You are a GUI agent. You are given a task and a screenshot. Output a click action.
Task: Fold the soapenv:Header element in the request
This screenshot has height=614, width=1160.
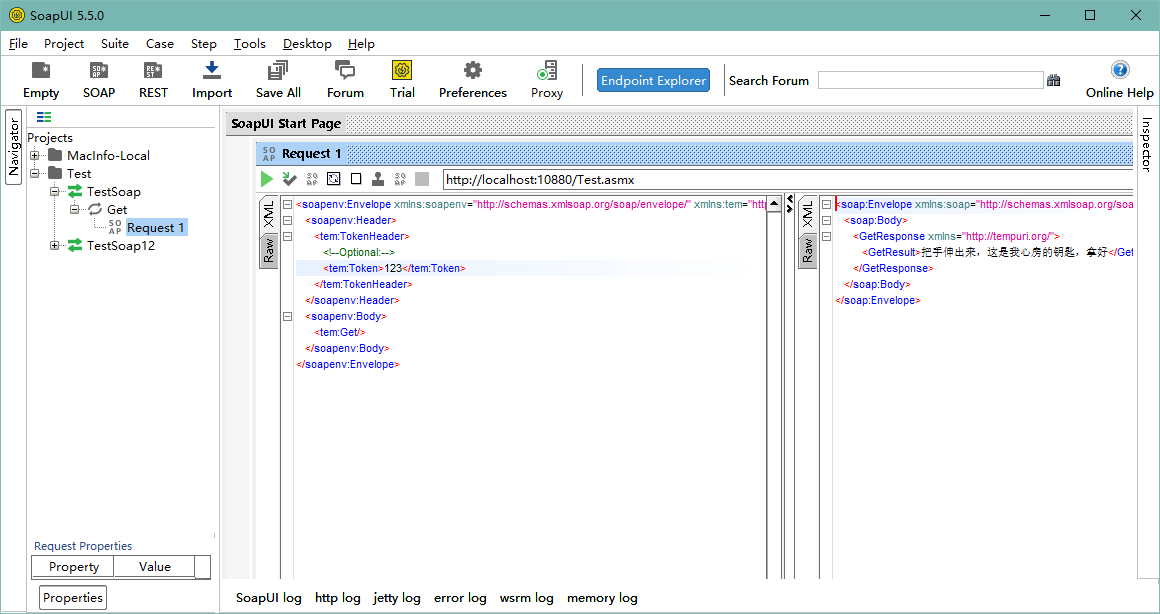pos(287,220)
